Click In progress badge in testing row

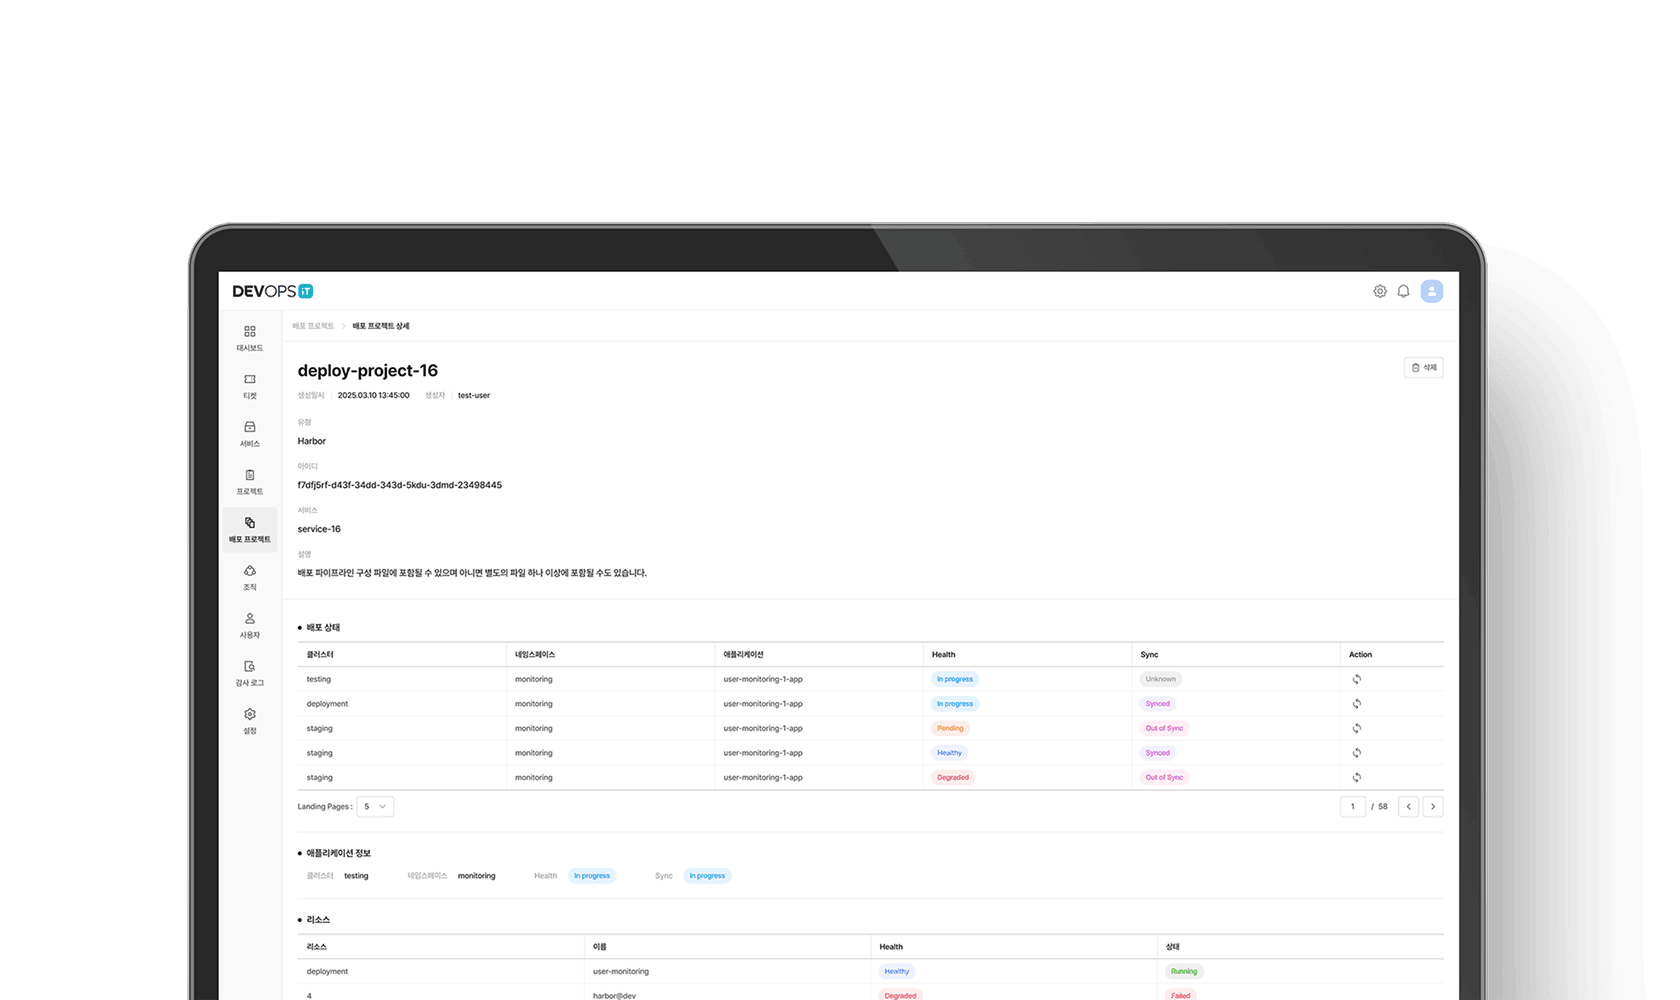click(955, 679)
